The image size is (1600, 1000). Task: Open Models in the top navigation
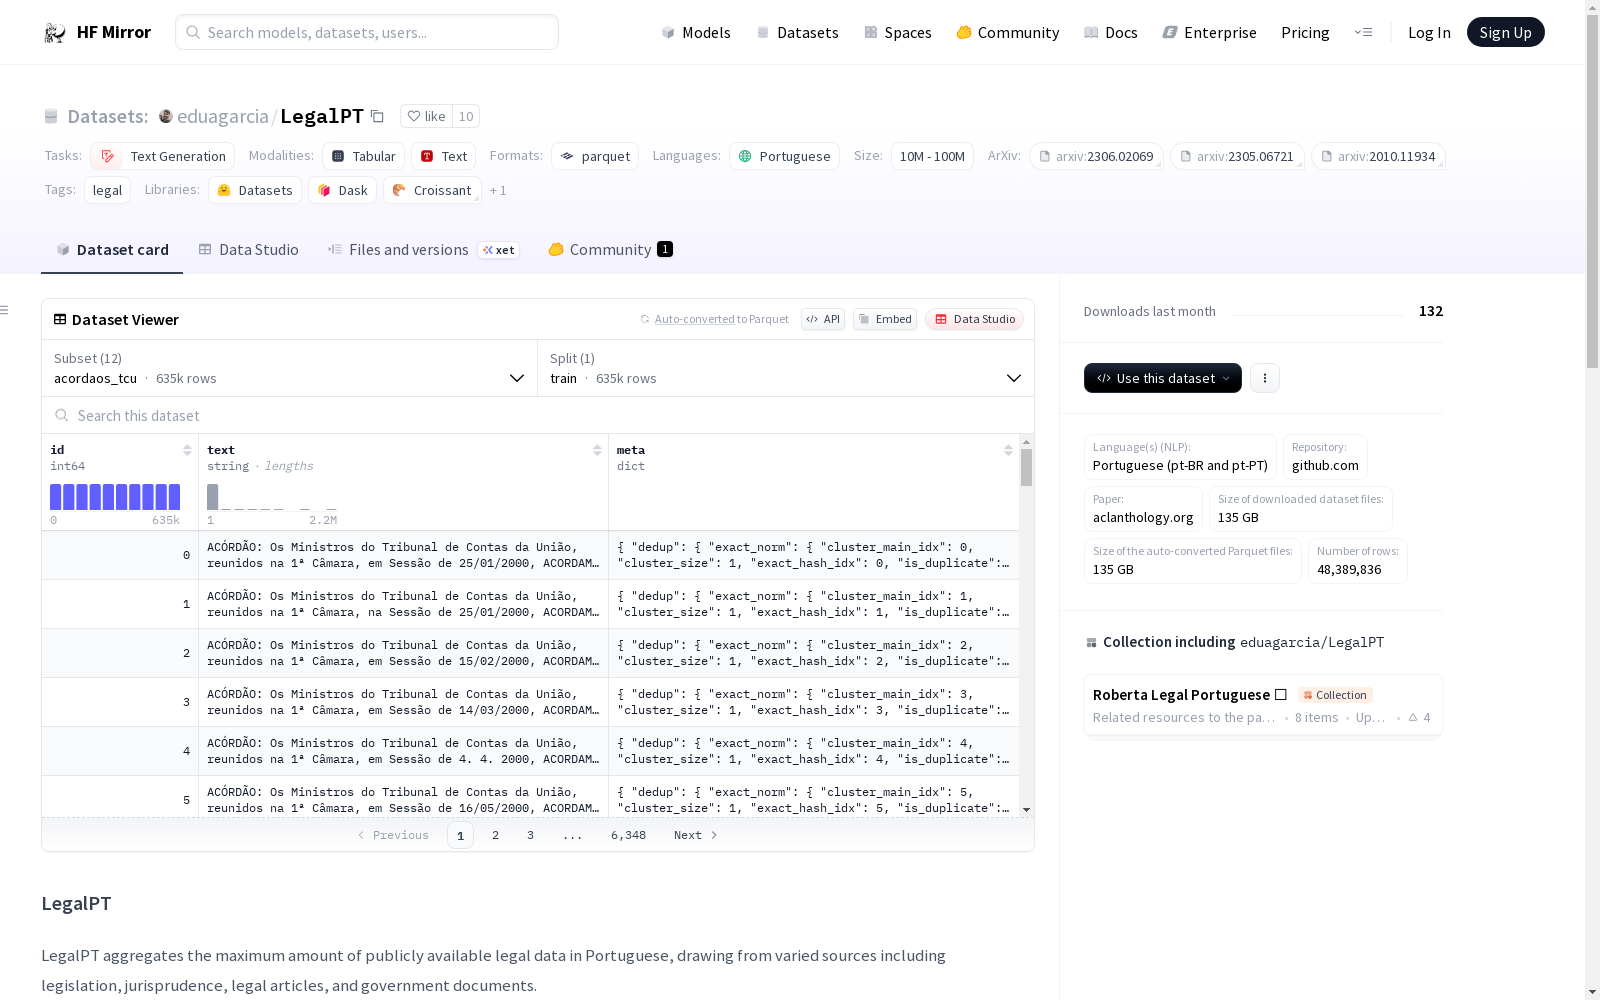click(696, 33)
